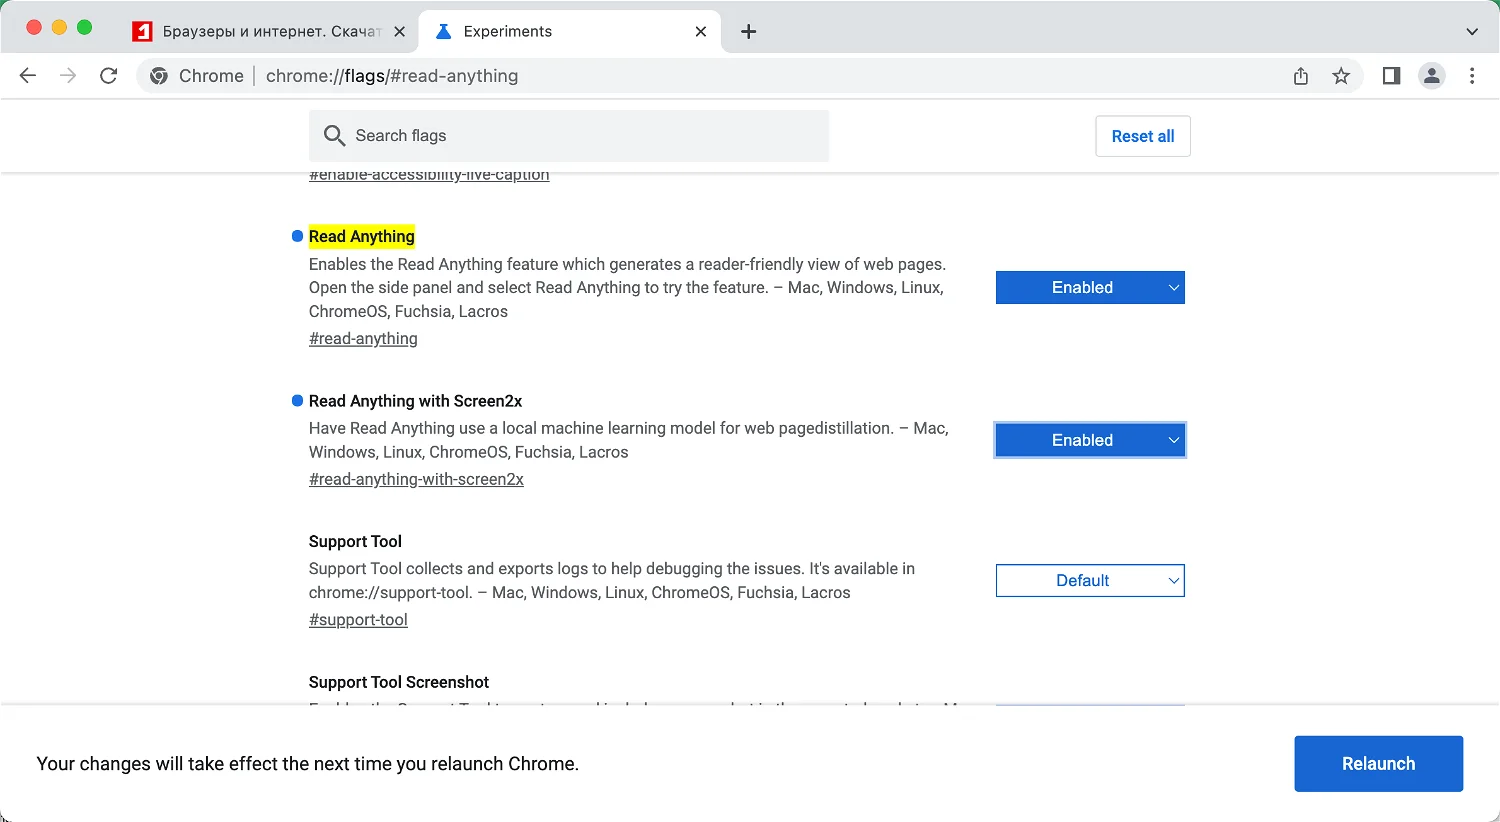Open the profile avatar menu

click(1432, 76)
